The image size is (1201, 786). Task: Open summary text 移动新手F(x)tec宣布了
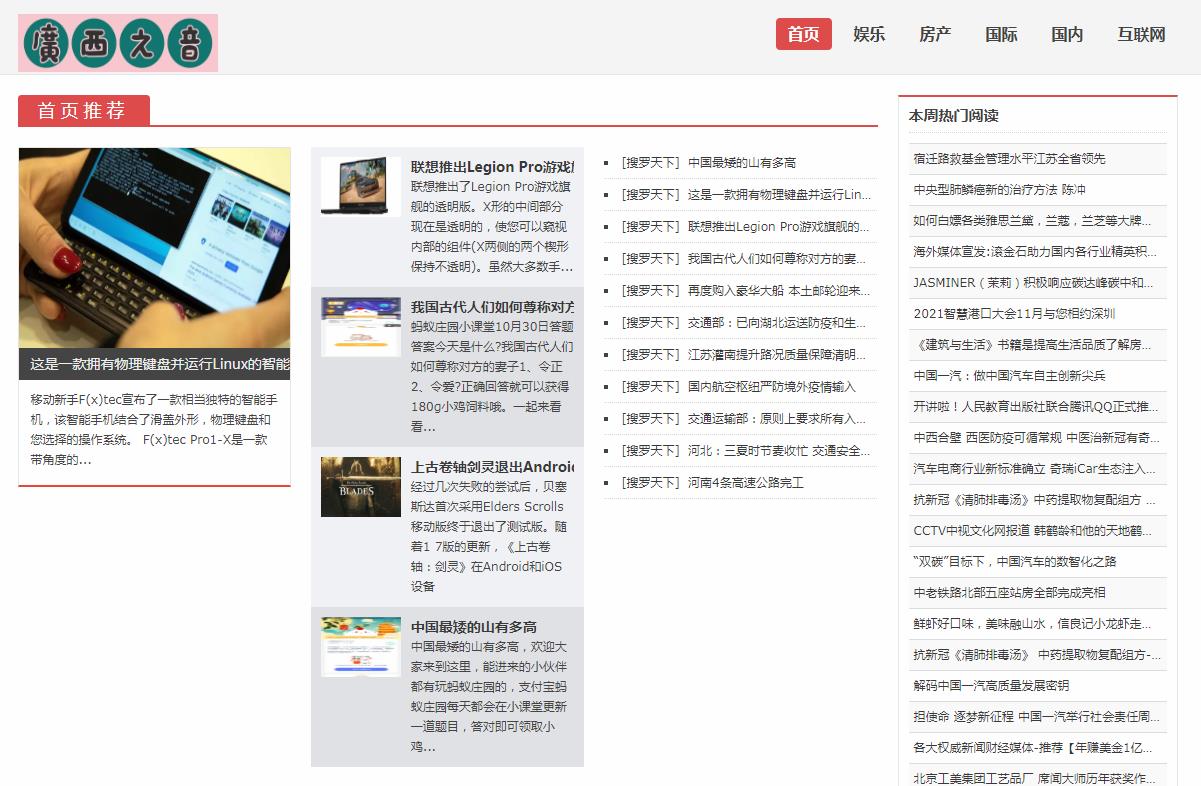[x=155, y=429]
